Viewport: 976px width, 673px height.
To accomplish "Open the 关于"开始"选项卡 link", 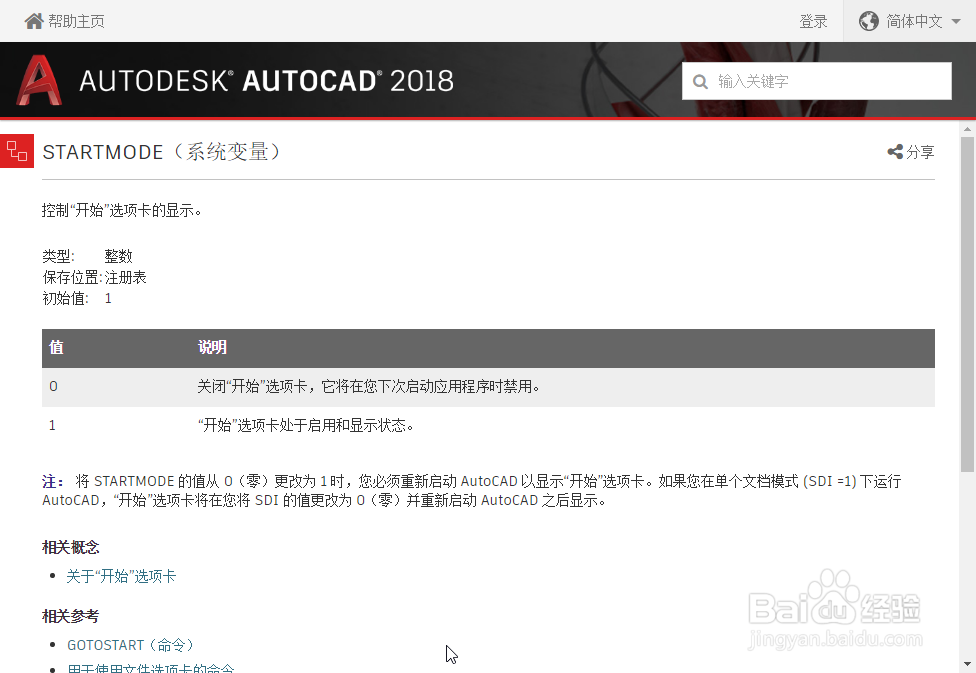I will pos(121,577).
